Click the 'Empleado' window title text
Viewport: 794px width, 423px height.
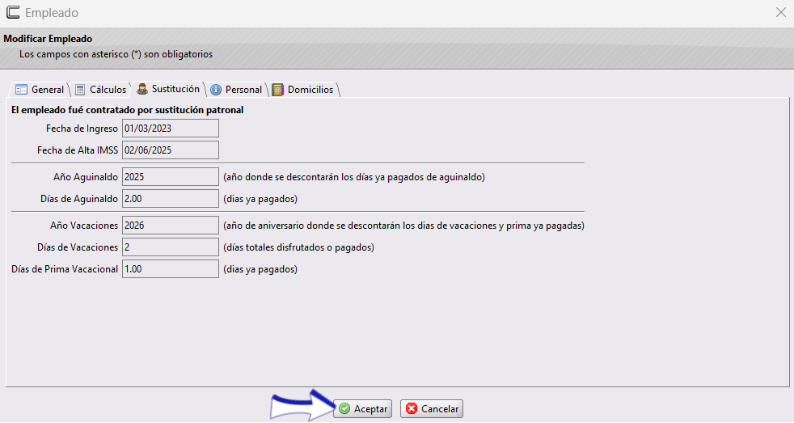[x=52, y=13]
